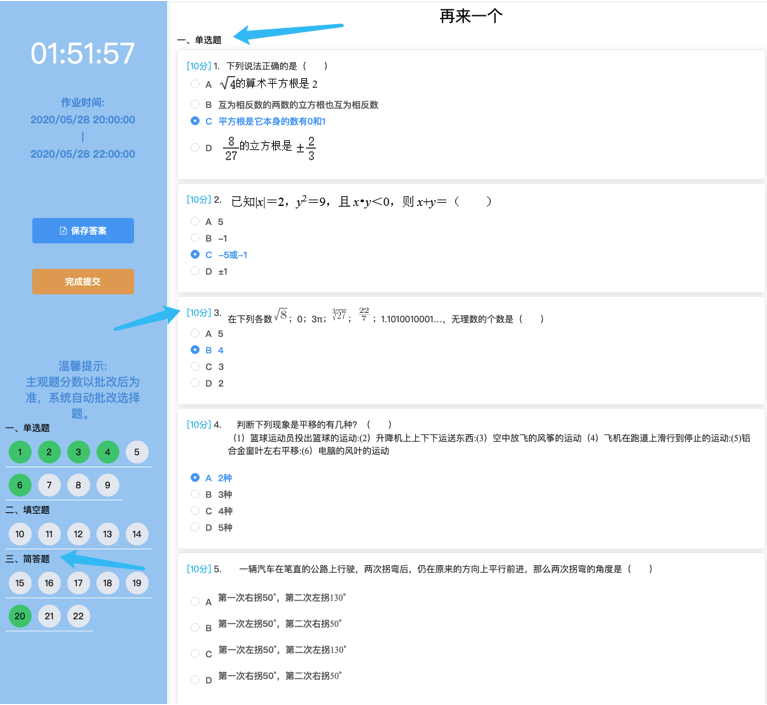The image size is (767, 705).
Task: Submit with the 完成提交 button
Action: click(x=83, y=281)
